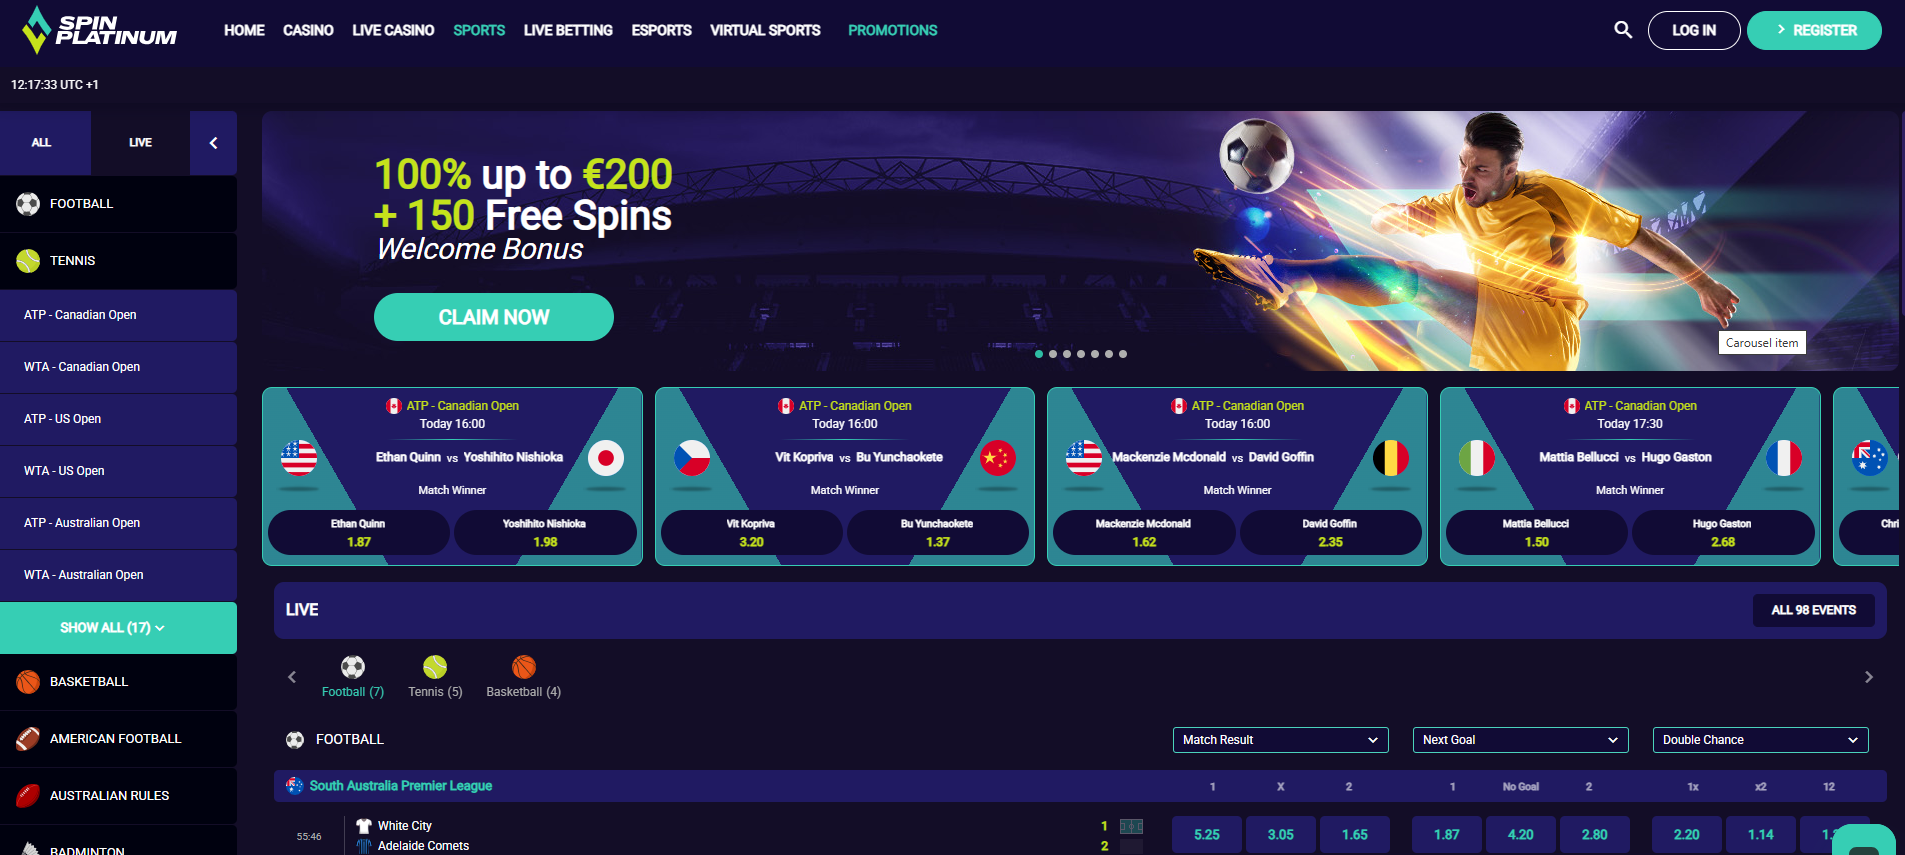Click the REGISTER button
The image size is (1905, 855).
coord(1814,30)
